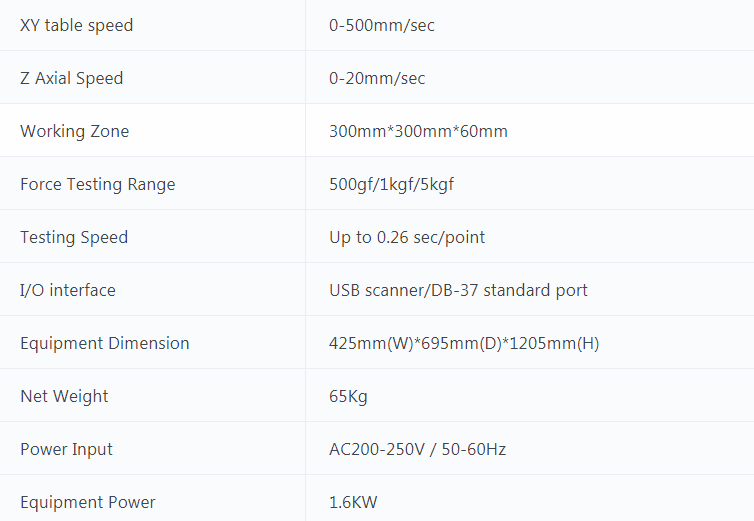Click the Net Weight label
Screen dimensions: 754x521
[64, 396]
